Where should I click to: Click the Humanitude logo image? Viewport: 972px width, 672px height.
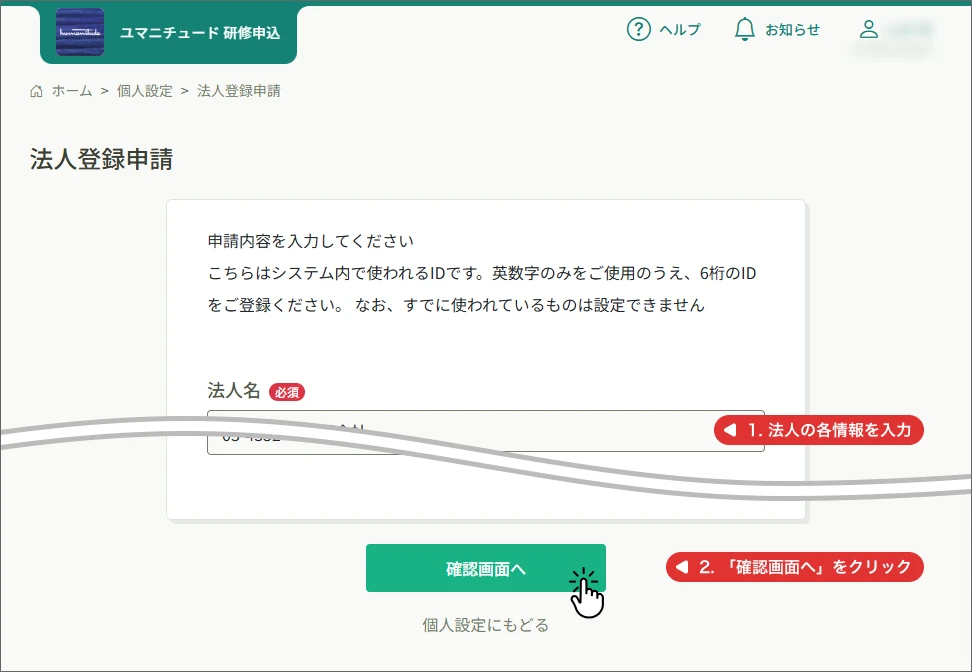80,32
